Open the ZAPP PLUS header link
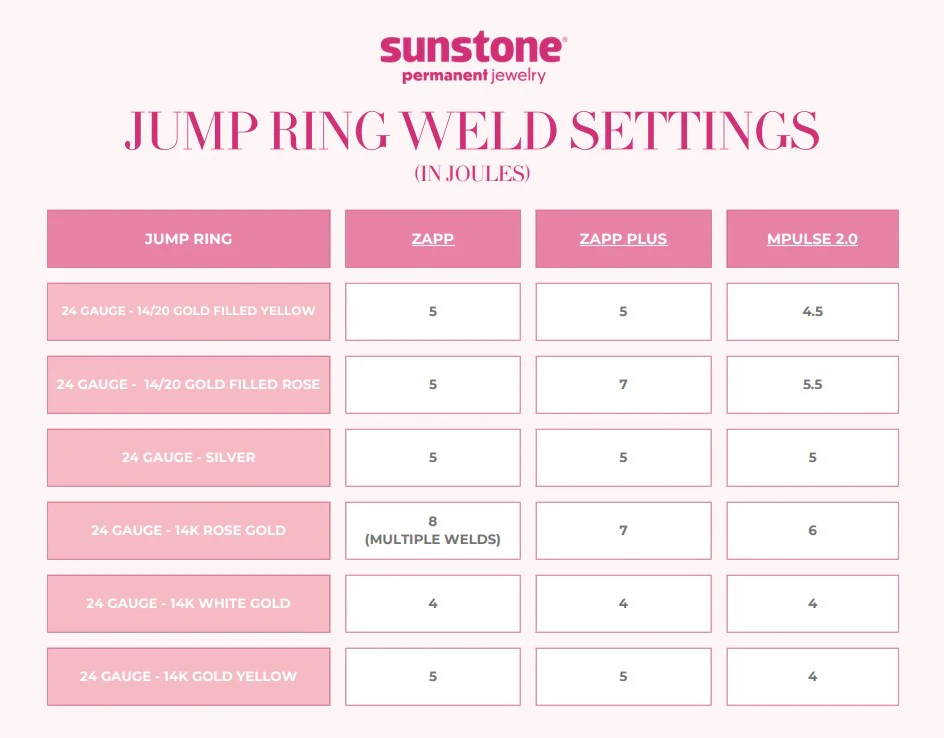Image resolution: width=944 pixels, height=738 pixels. pyautogui.click(x=623, y=239)
